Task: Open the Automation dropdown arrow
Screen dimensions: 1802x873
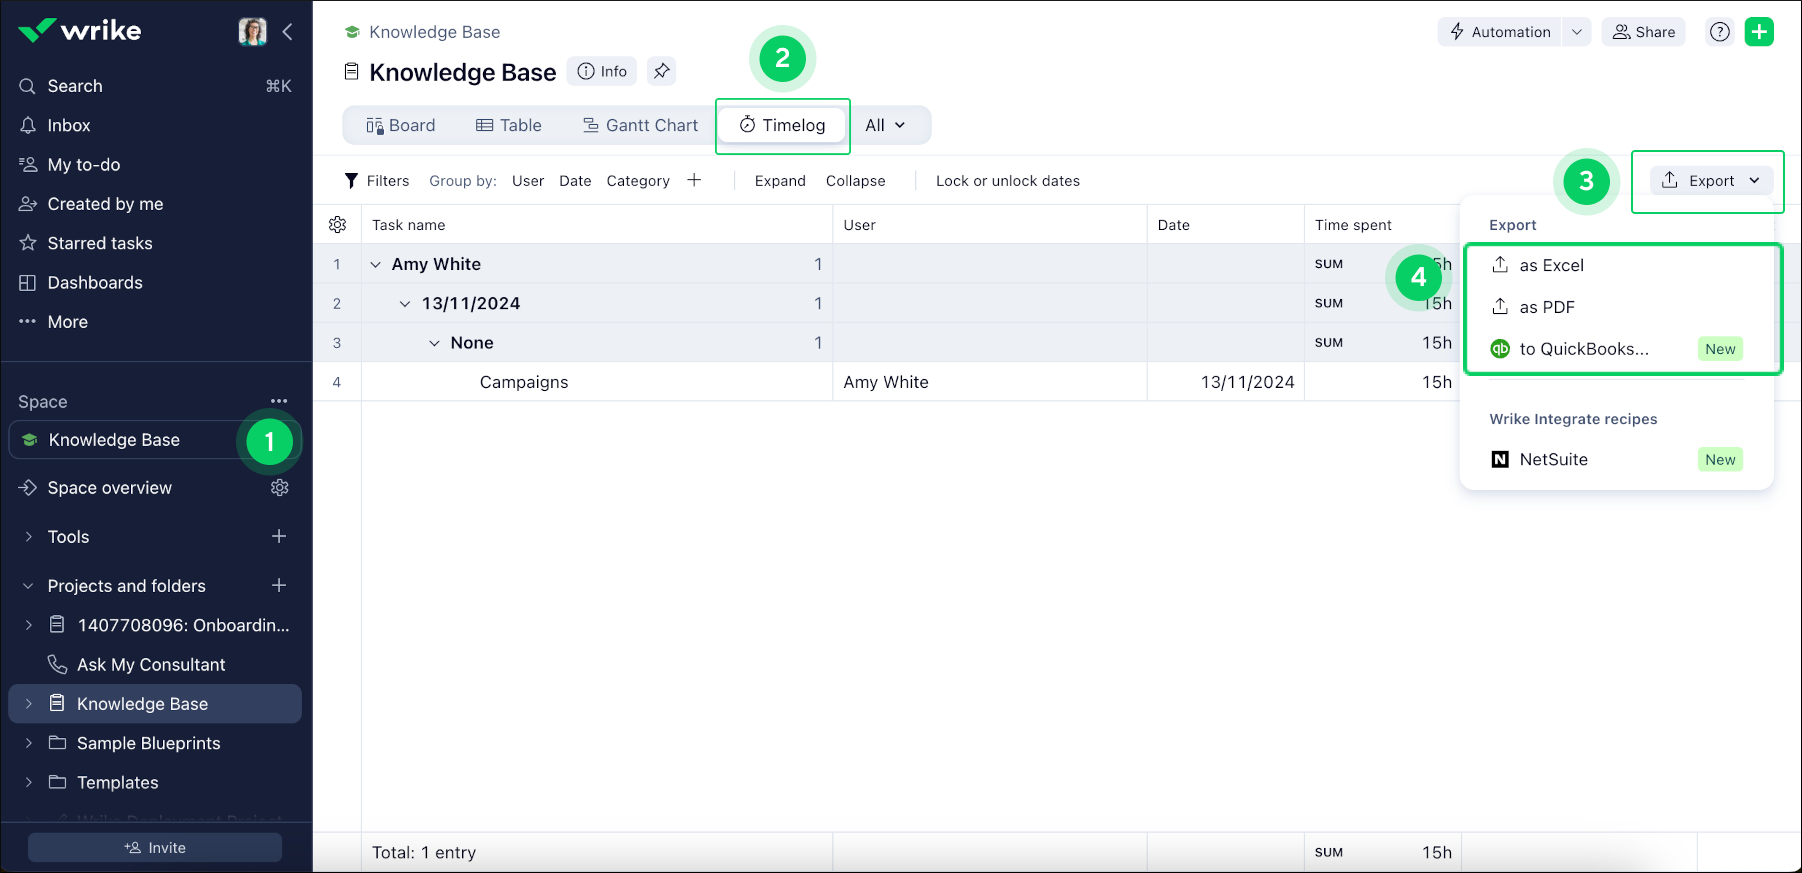Action: (x=1577, y=32)
